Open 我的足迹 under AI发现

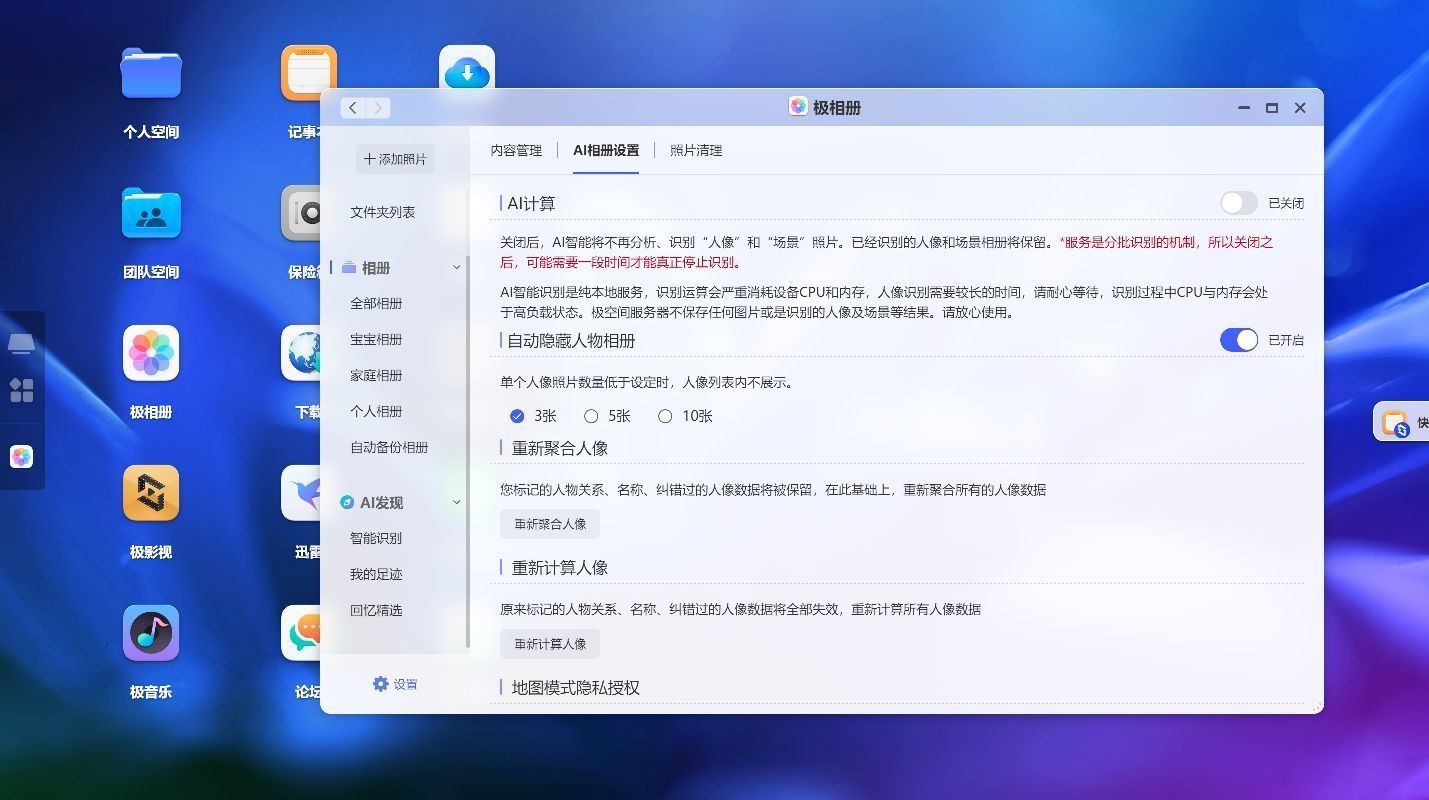pyautogui.click(x=376, y=575)
